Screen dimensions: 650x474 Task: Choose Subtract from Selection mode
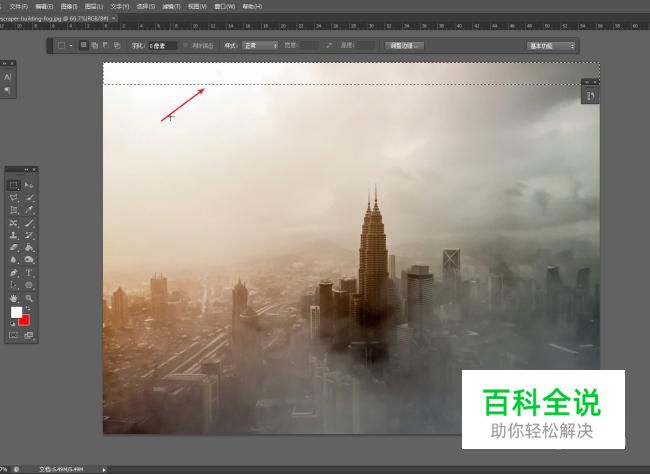click(x=106, y=45)
